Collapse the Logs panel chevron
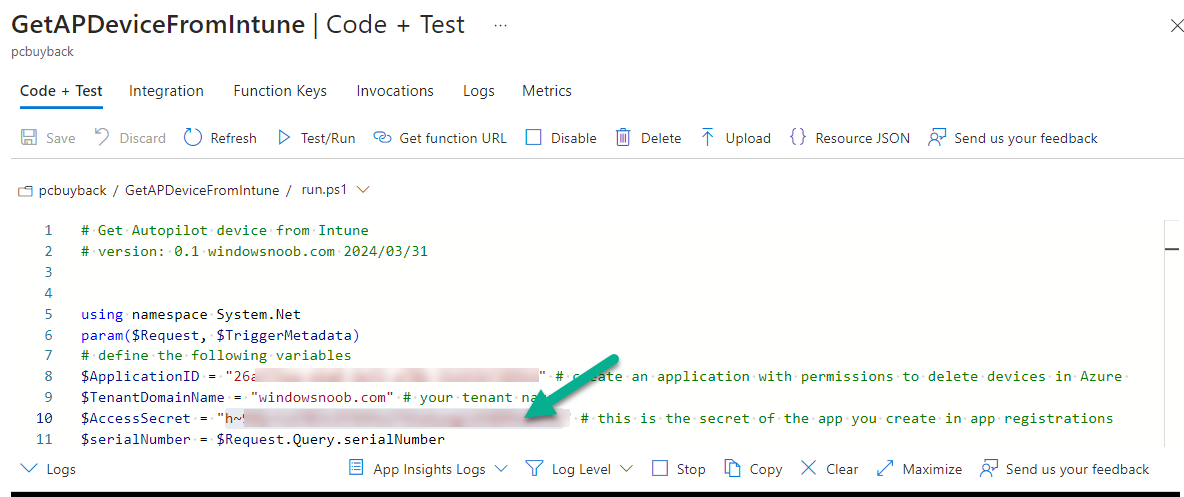 point(29,468)
